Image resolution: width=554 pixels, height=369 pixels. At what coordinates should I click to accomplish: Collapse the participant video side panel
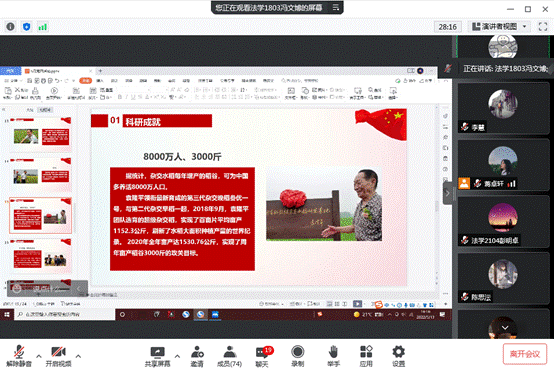447,193
